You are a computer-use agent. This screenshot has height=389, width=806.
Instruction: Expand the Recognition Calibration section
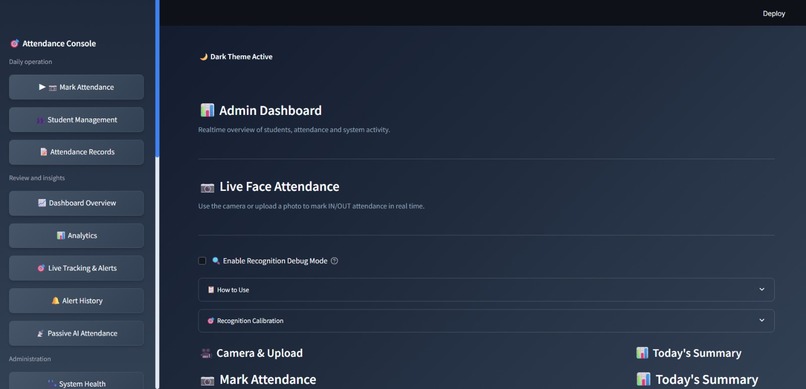click(x=486, y=321)
